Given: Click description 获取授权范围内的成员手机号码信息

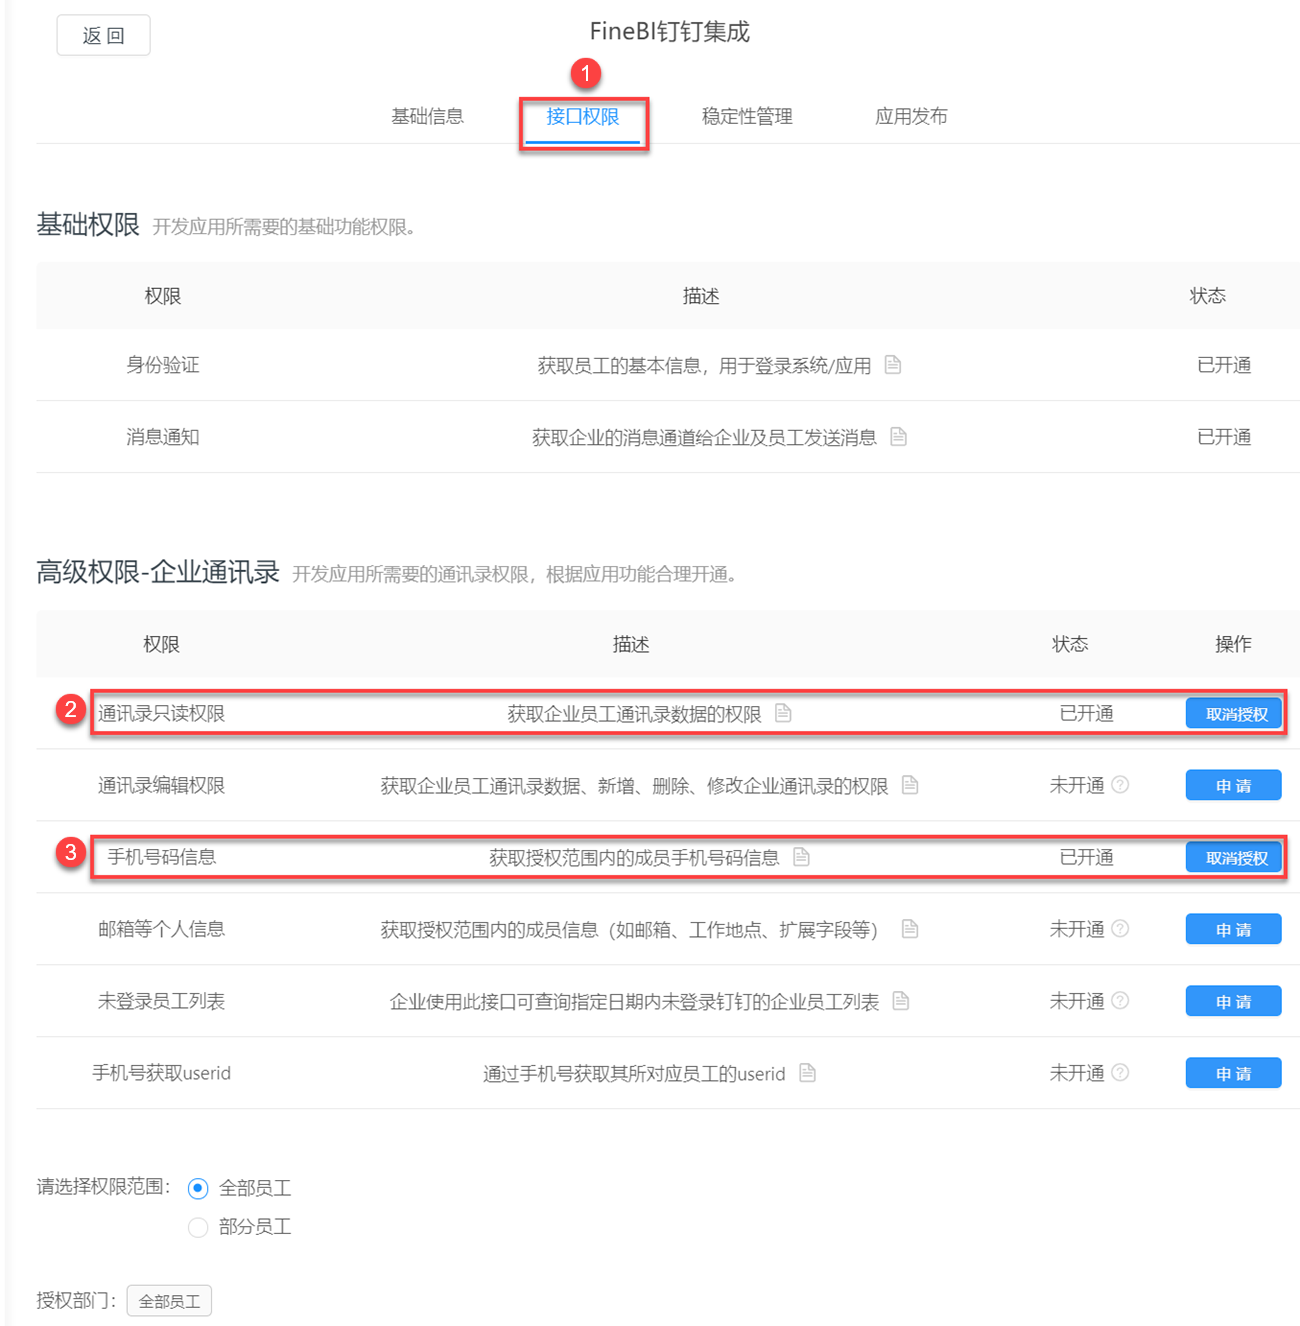Looking at the screenshot, I should point(634,857).
